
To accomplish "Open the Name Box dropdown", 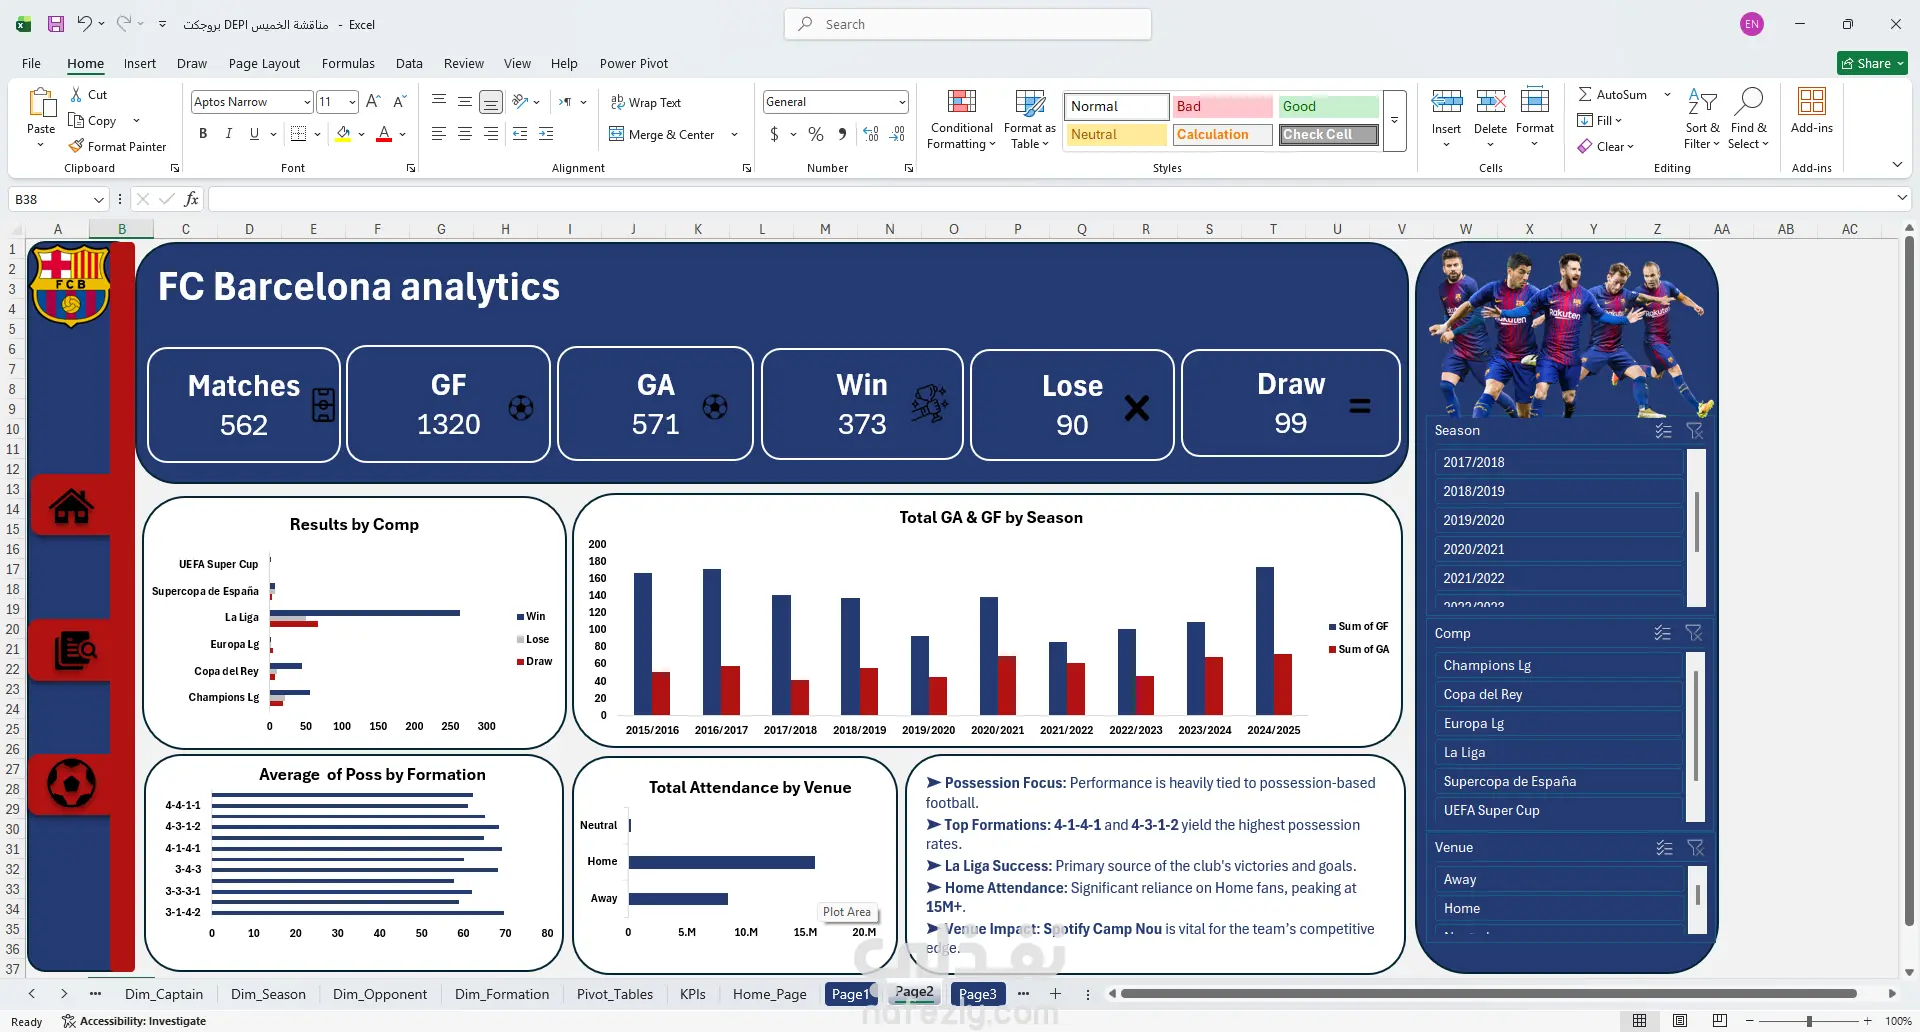I will (x=98, y=200).
